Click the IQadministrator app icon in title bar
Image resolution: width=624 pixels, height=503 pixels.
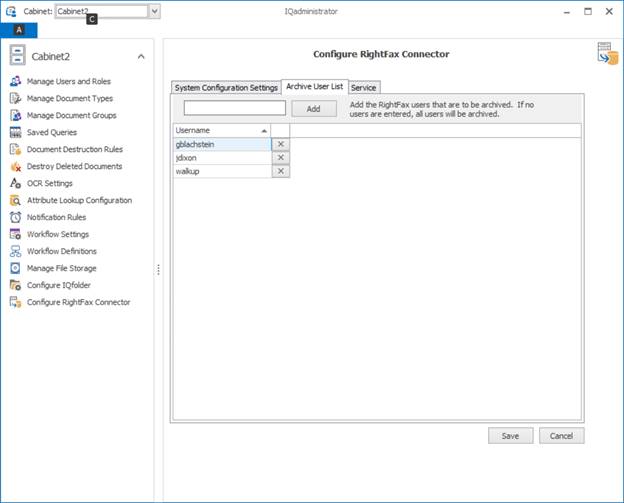coord(12,11)
